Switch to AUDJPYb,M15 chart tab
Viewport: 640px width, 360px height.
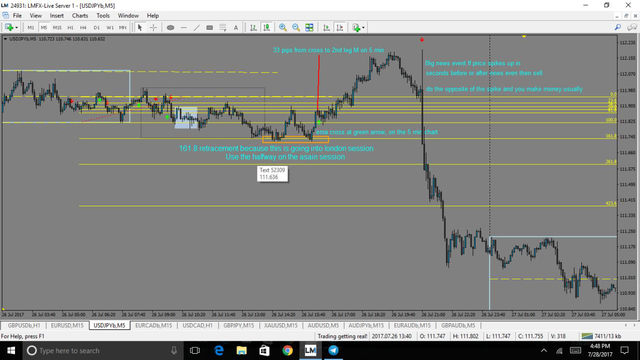point(366,325)
